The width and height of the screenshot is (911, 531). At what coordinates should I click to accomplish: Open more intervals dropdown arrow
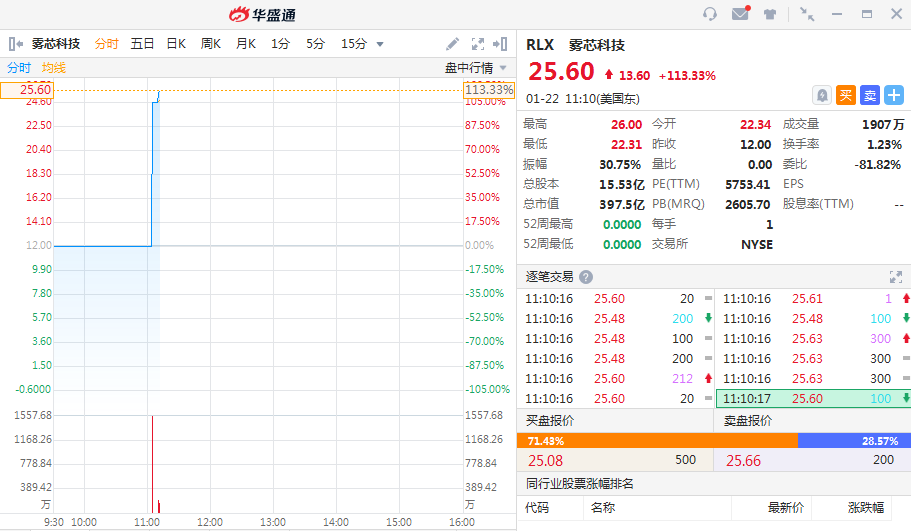tap(380, 44)
